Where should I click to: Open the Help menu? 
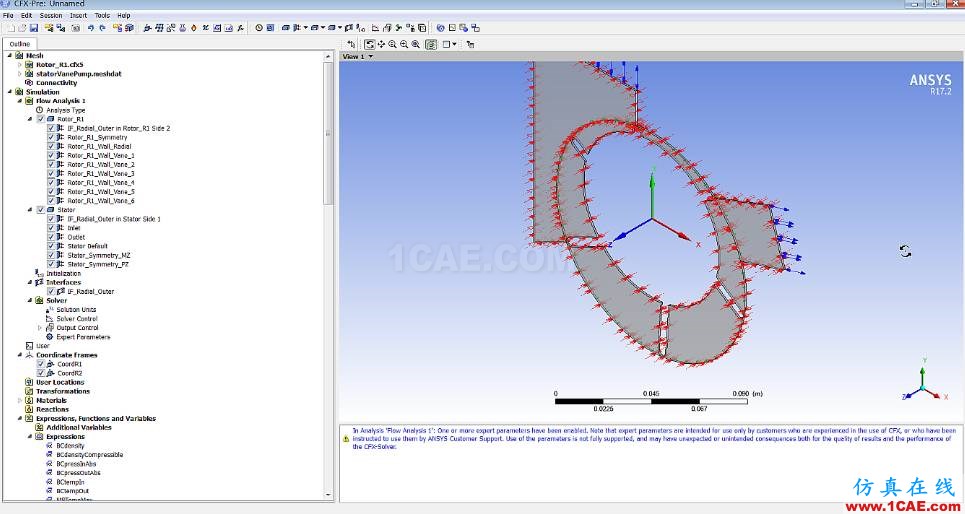124,15
